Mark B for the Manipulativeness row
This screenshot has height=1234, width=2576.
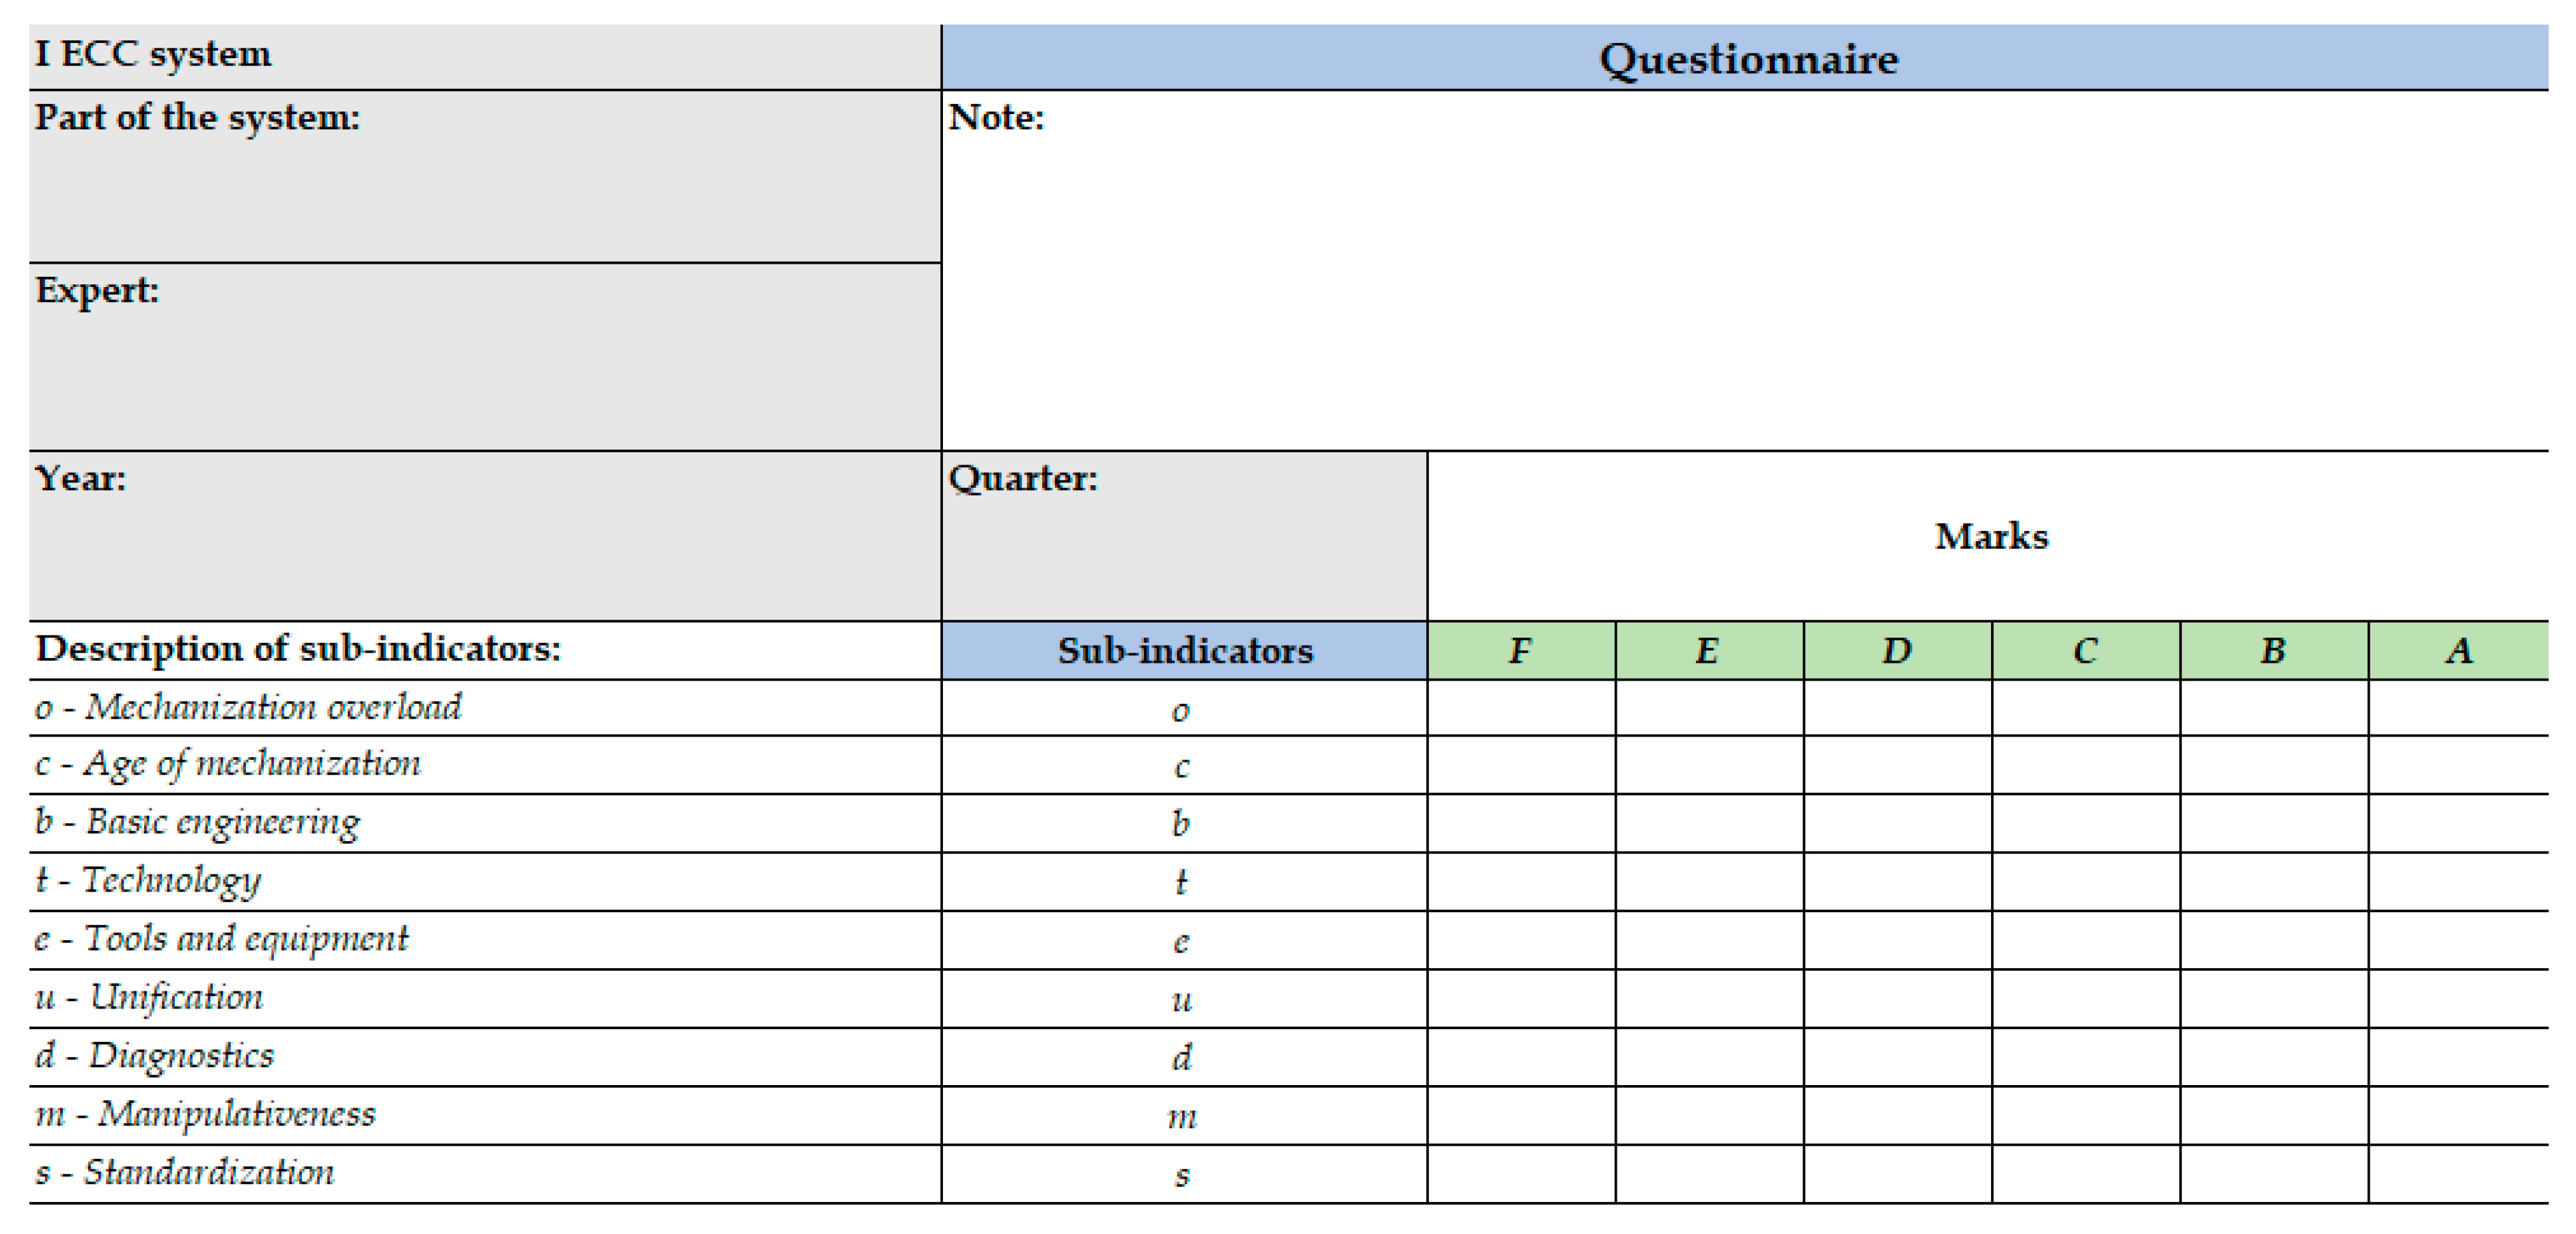(x=2273, y=1116)
